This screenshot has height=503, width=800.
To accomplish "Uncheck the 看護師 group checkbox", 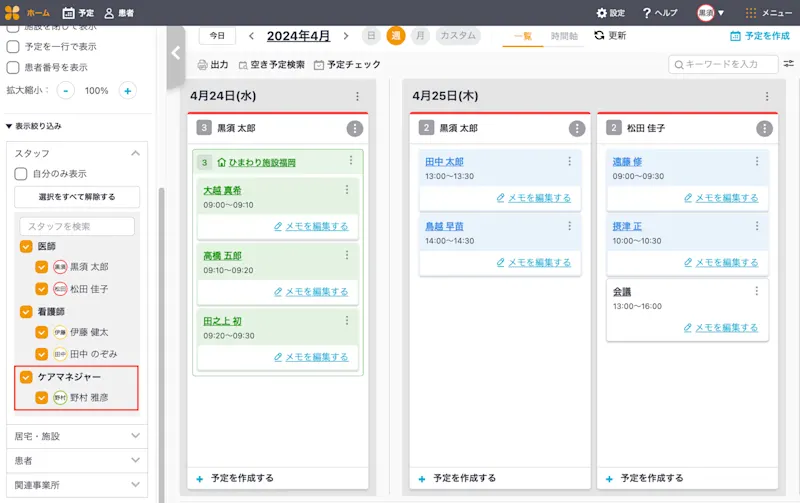I will tap(26, 312).
